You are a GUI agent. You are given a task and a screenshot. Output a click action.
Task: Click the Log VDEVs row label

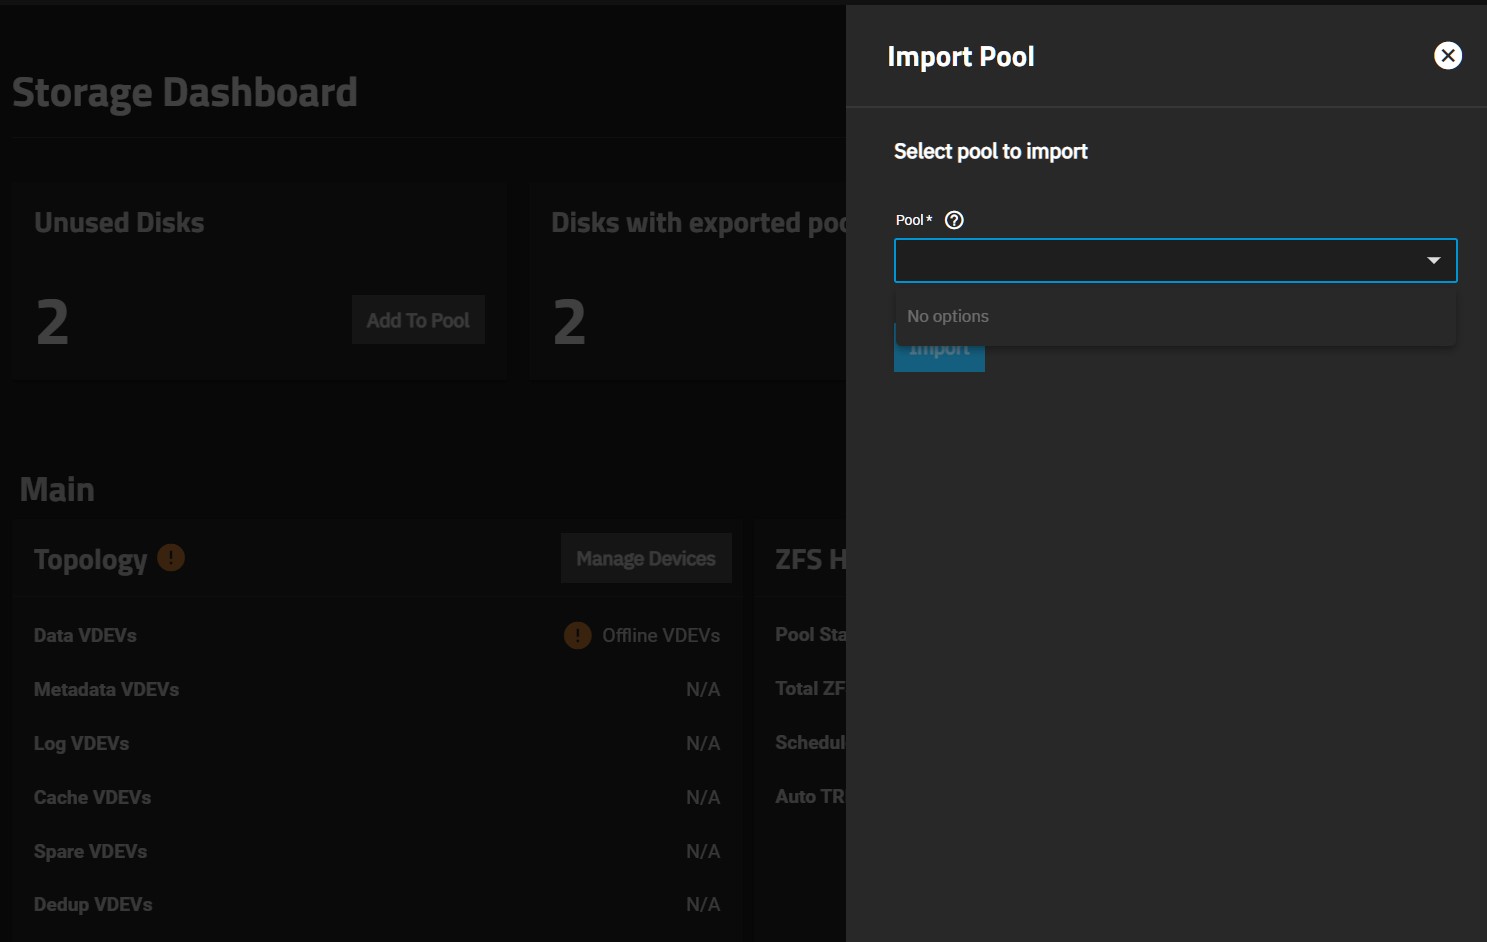tap(81, 743)
